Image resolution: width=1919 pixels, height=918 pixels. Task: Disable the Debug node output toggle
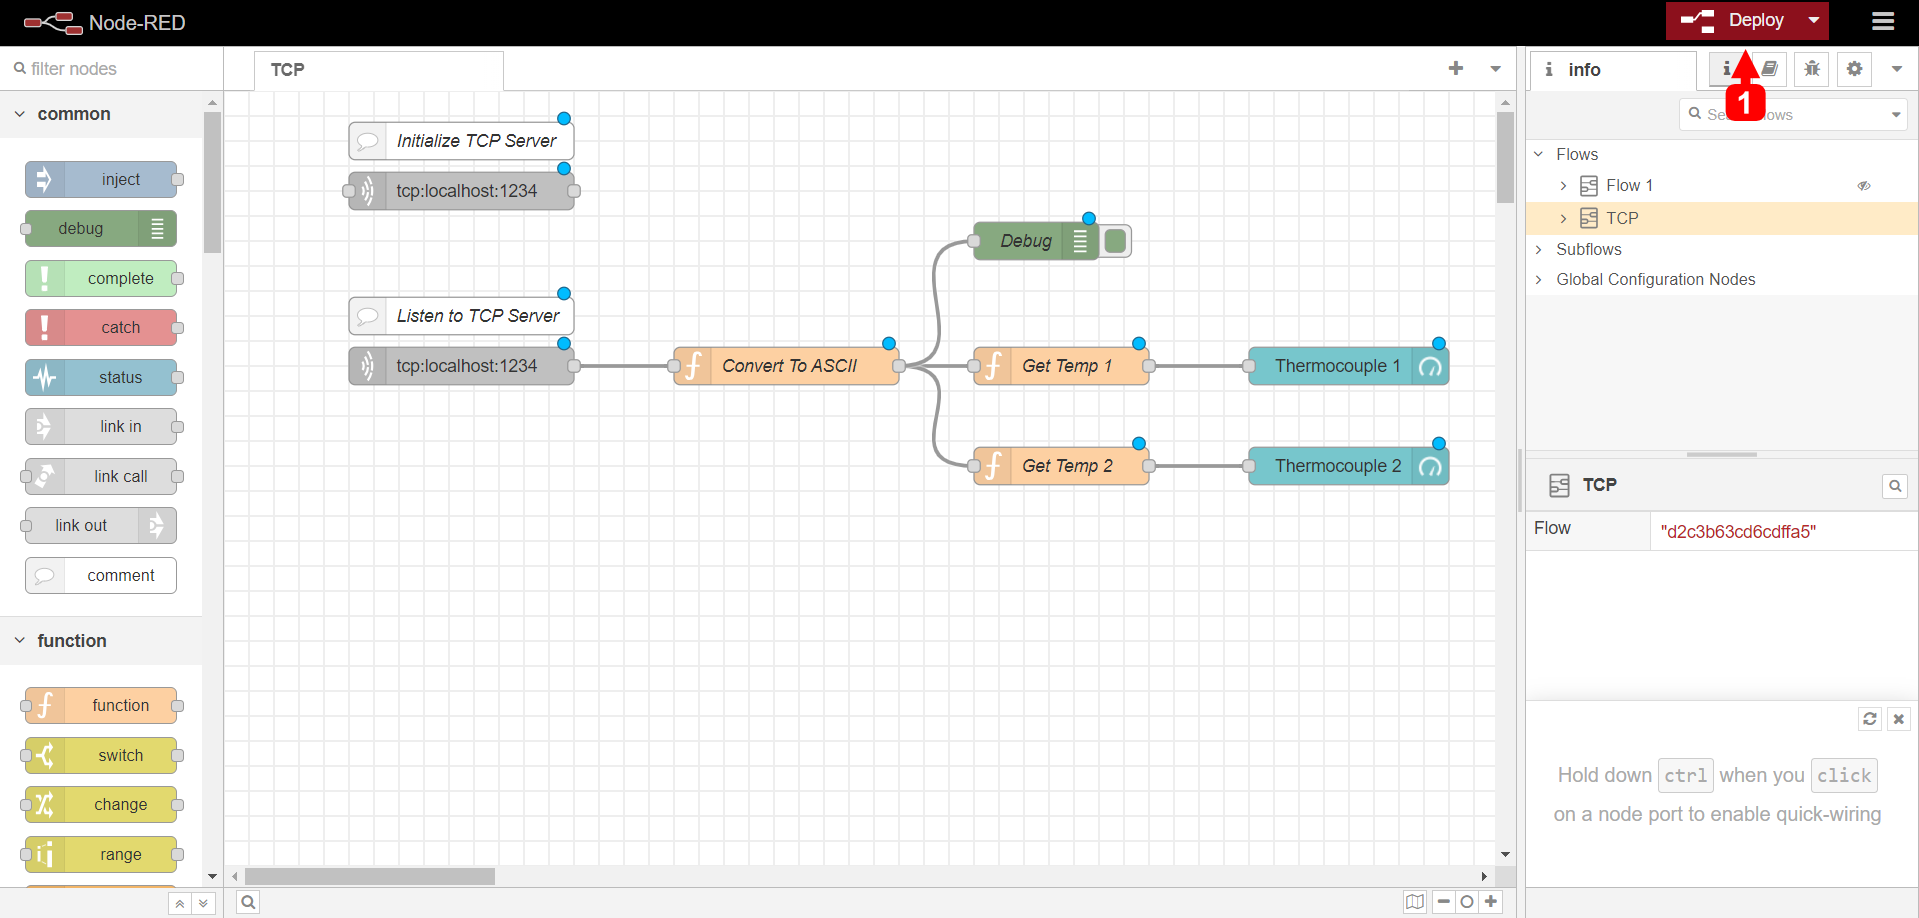tap(1114, 240)
